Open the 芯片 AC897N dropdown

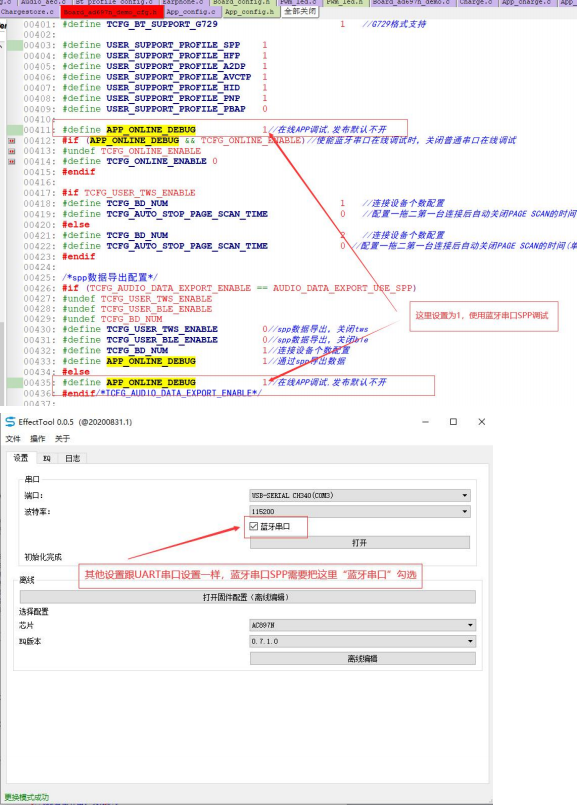(x=362, y=625)
